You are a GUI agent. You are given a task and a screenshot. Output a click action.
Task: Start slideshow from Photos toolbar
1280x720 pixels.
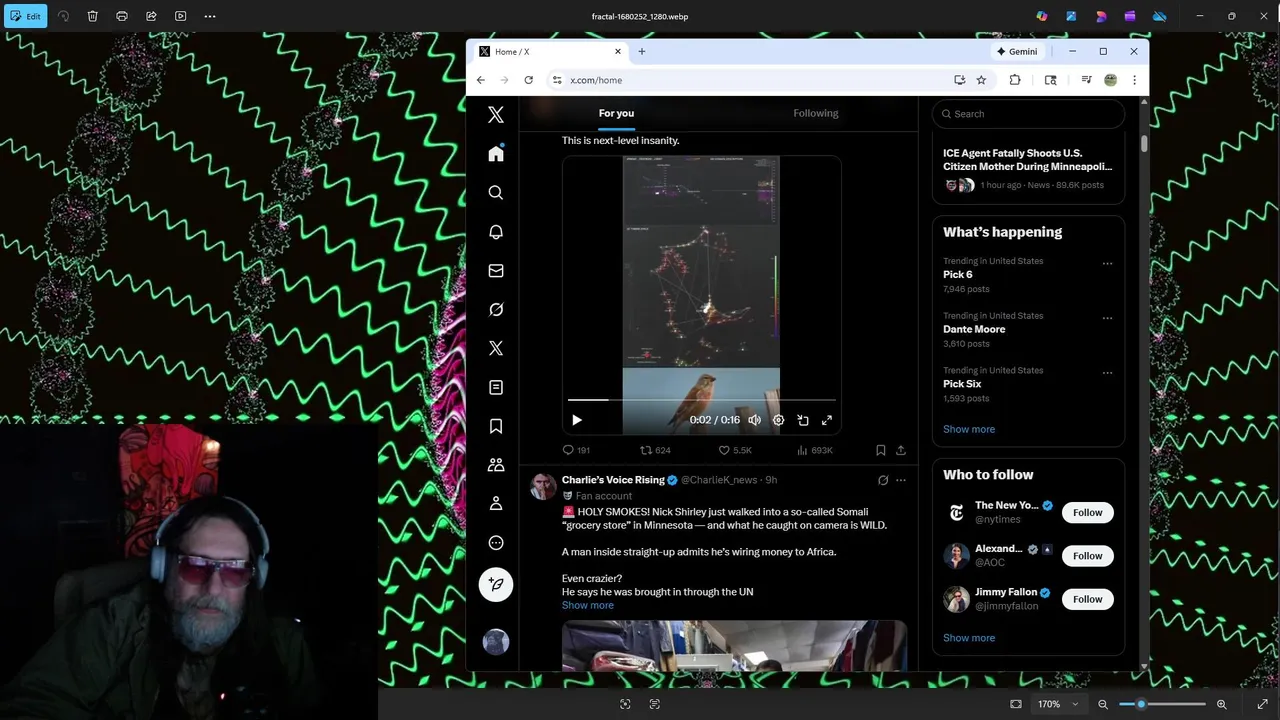tap(180, 16)
